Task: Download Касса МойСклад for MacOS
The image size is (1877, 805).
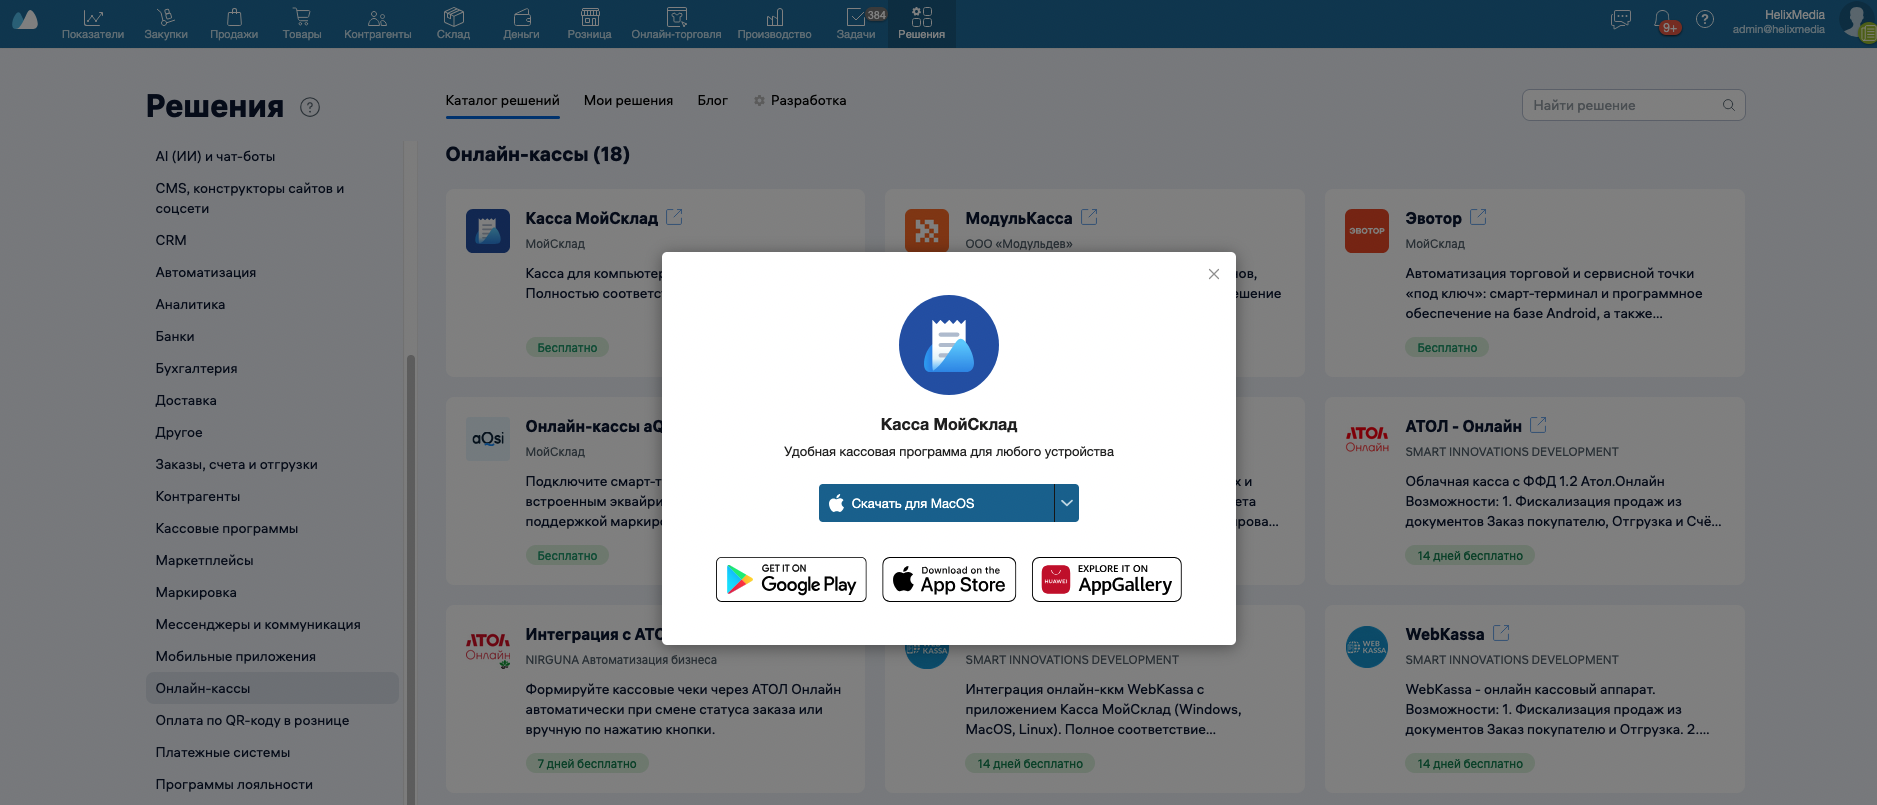Action: click(936, 503)
